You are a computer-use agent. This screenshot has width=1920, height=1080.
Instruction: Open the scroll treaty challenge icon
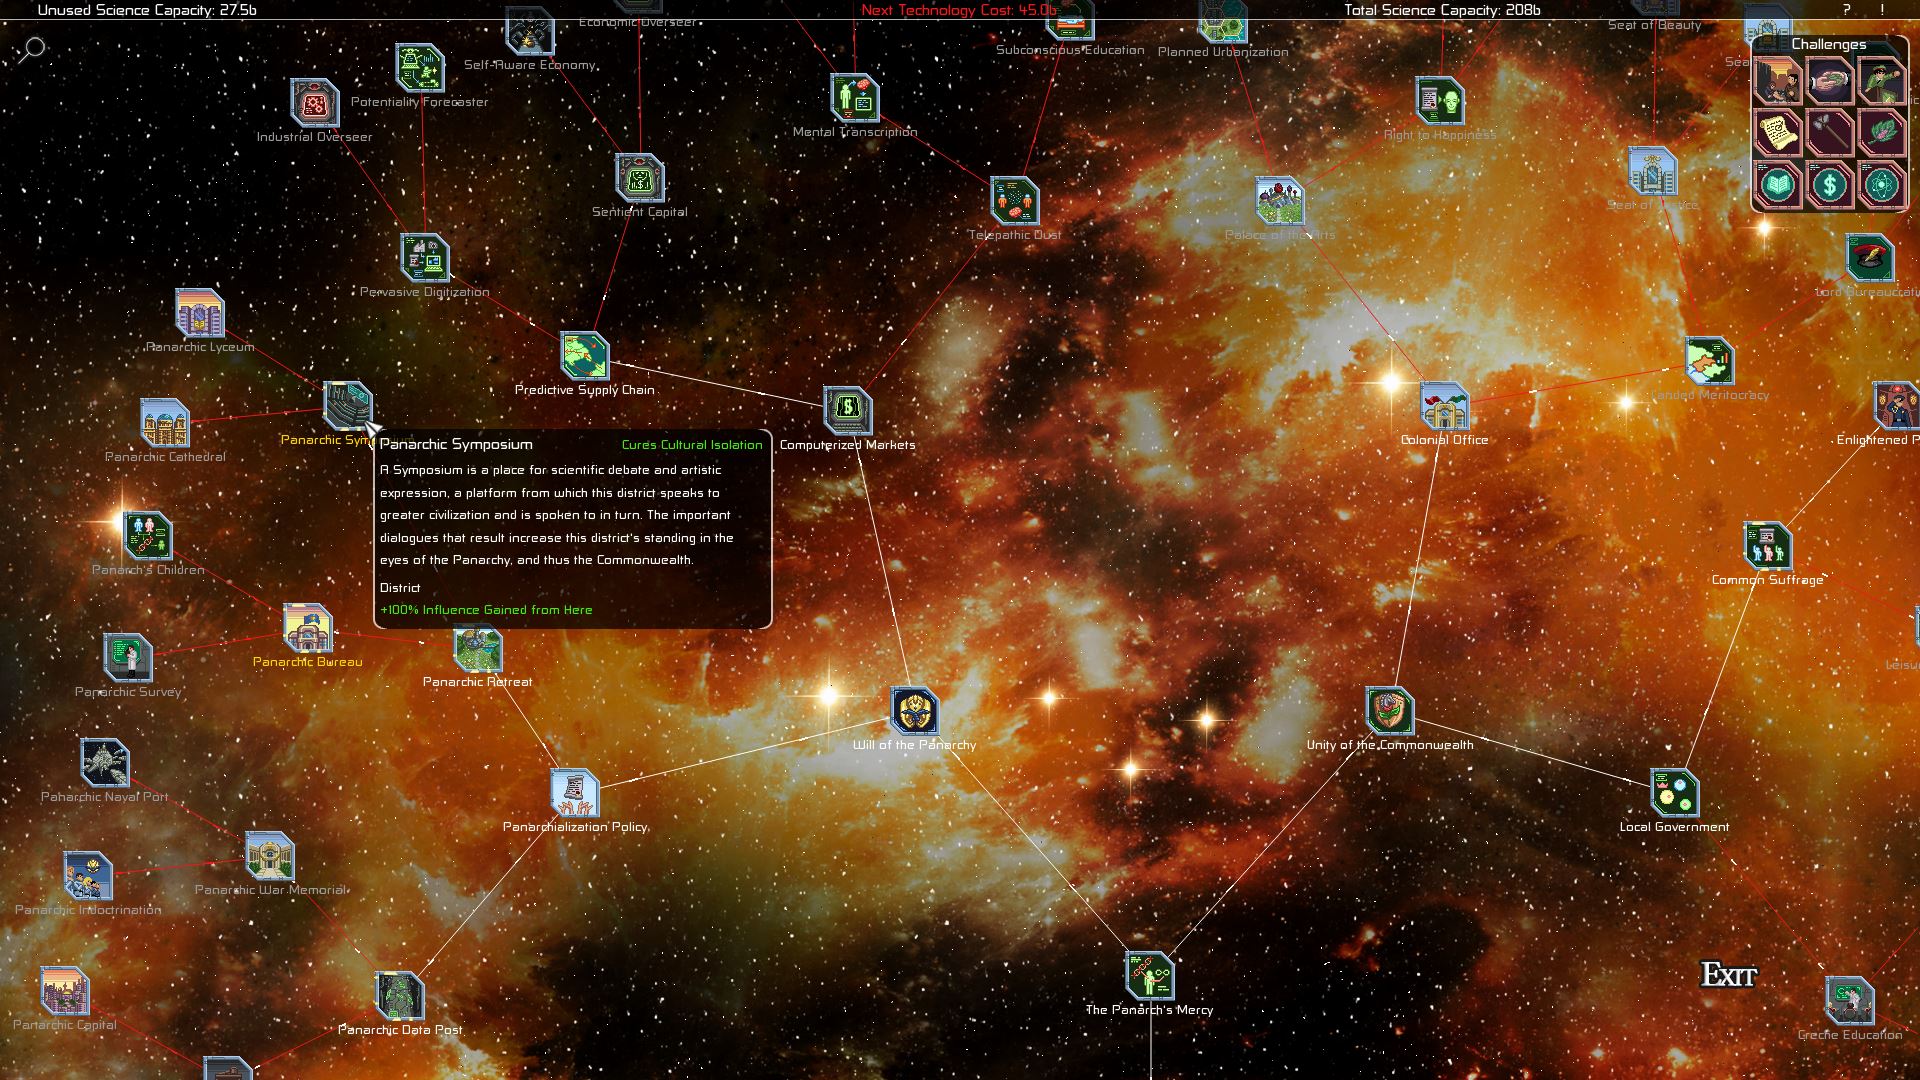(1778, 132)
